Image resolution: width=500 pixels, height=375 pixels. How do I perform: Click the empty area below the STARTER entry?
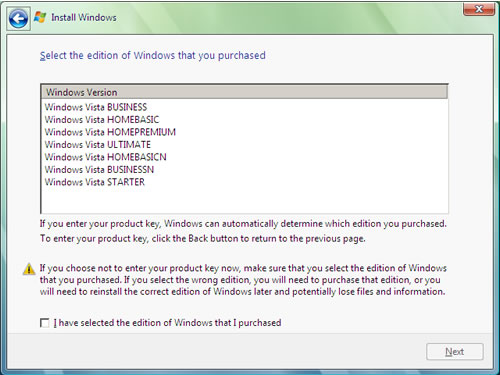244,201
